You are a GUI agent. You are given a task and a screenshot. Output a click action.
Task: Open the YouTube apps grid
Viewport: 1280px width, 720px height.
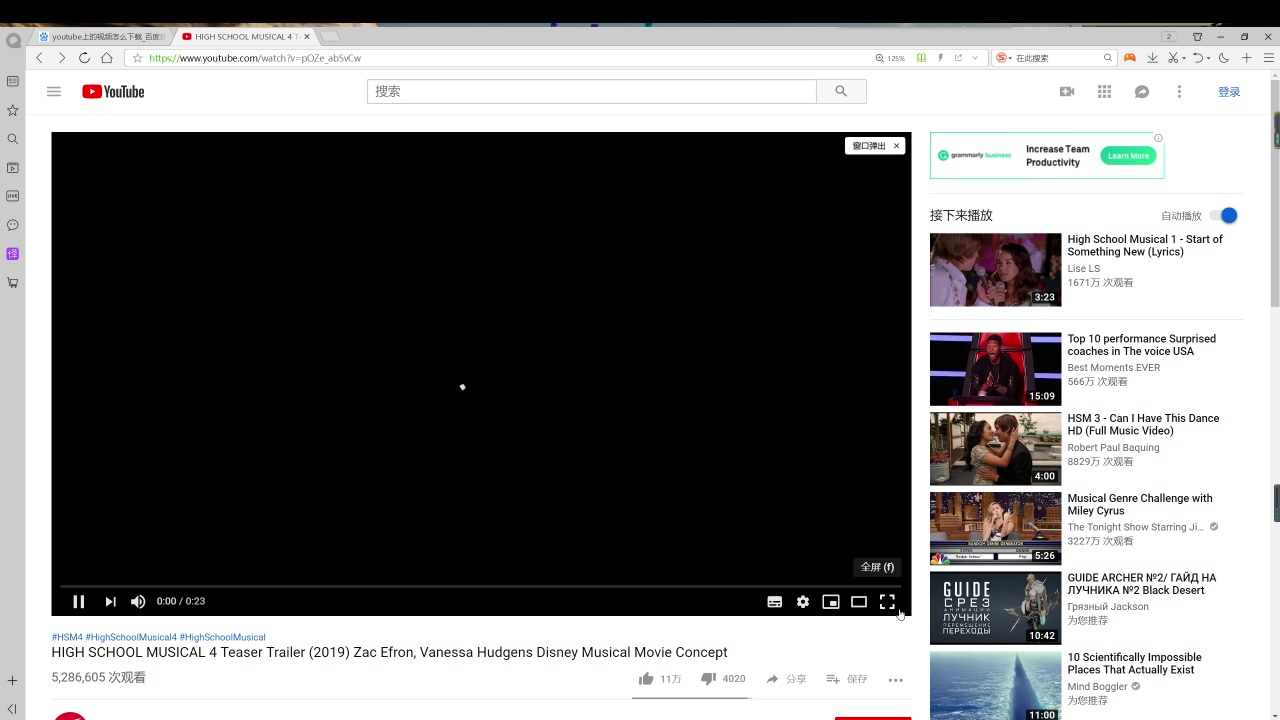click(1104, 91)
